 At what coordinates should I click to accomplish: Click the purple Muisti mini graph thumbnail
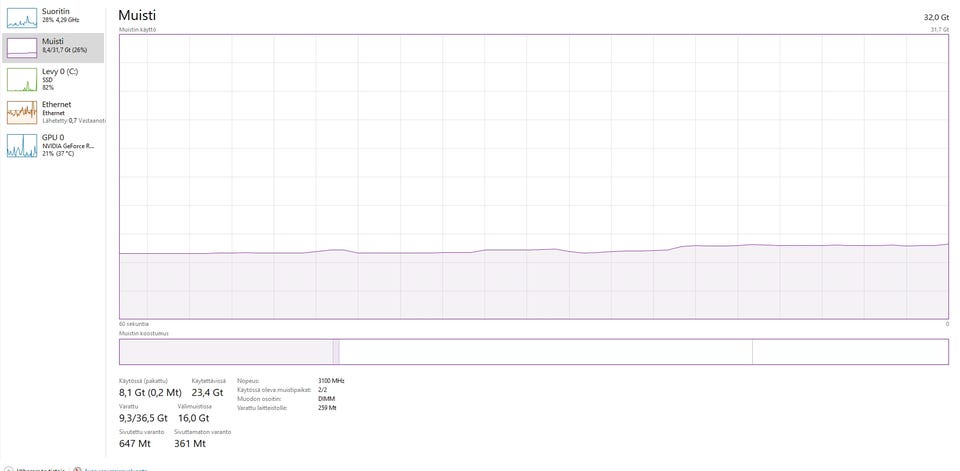(x=22, y=48)
